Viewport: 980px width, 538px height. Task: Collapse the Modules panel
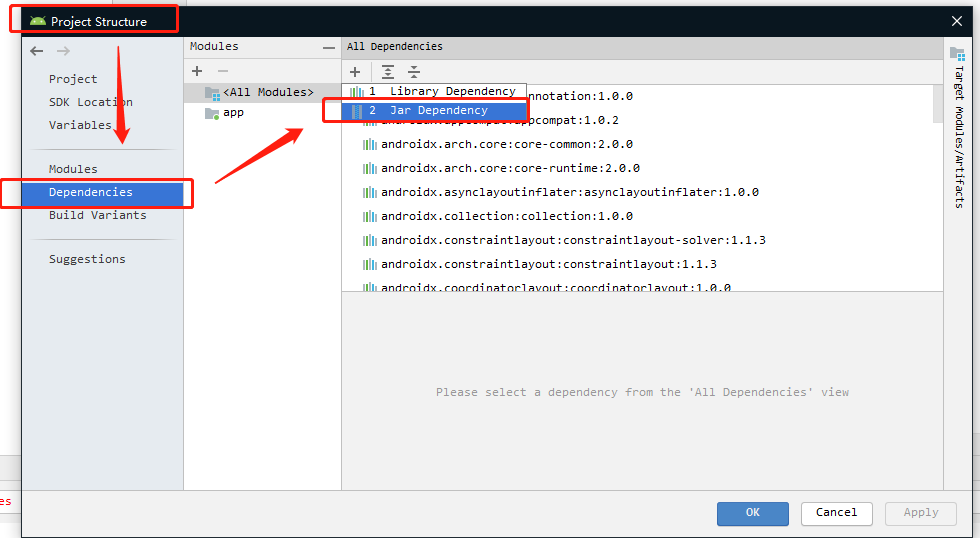click(x=329, y=47)
